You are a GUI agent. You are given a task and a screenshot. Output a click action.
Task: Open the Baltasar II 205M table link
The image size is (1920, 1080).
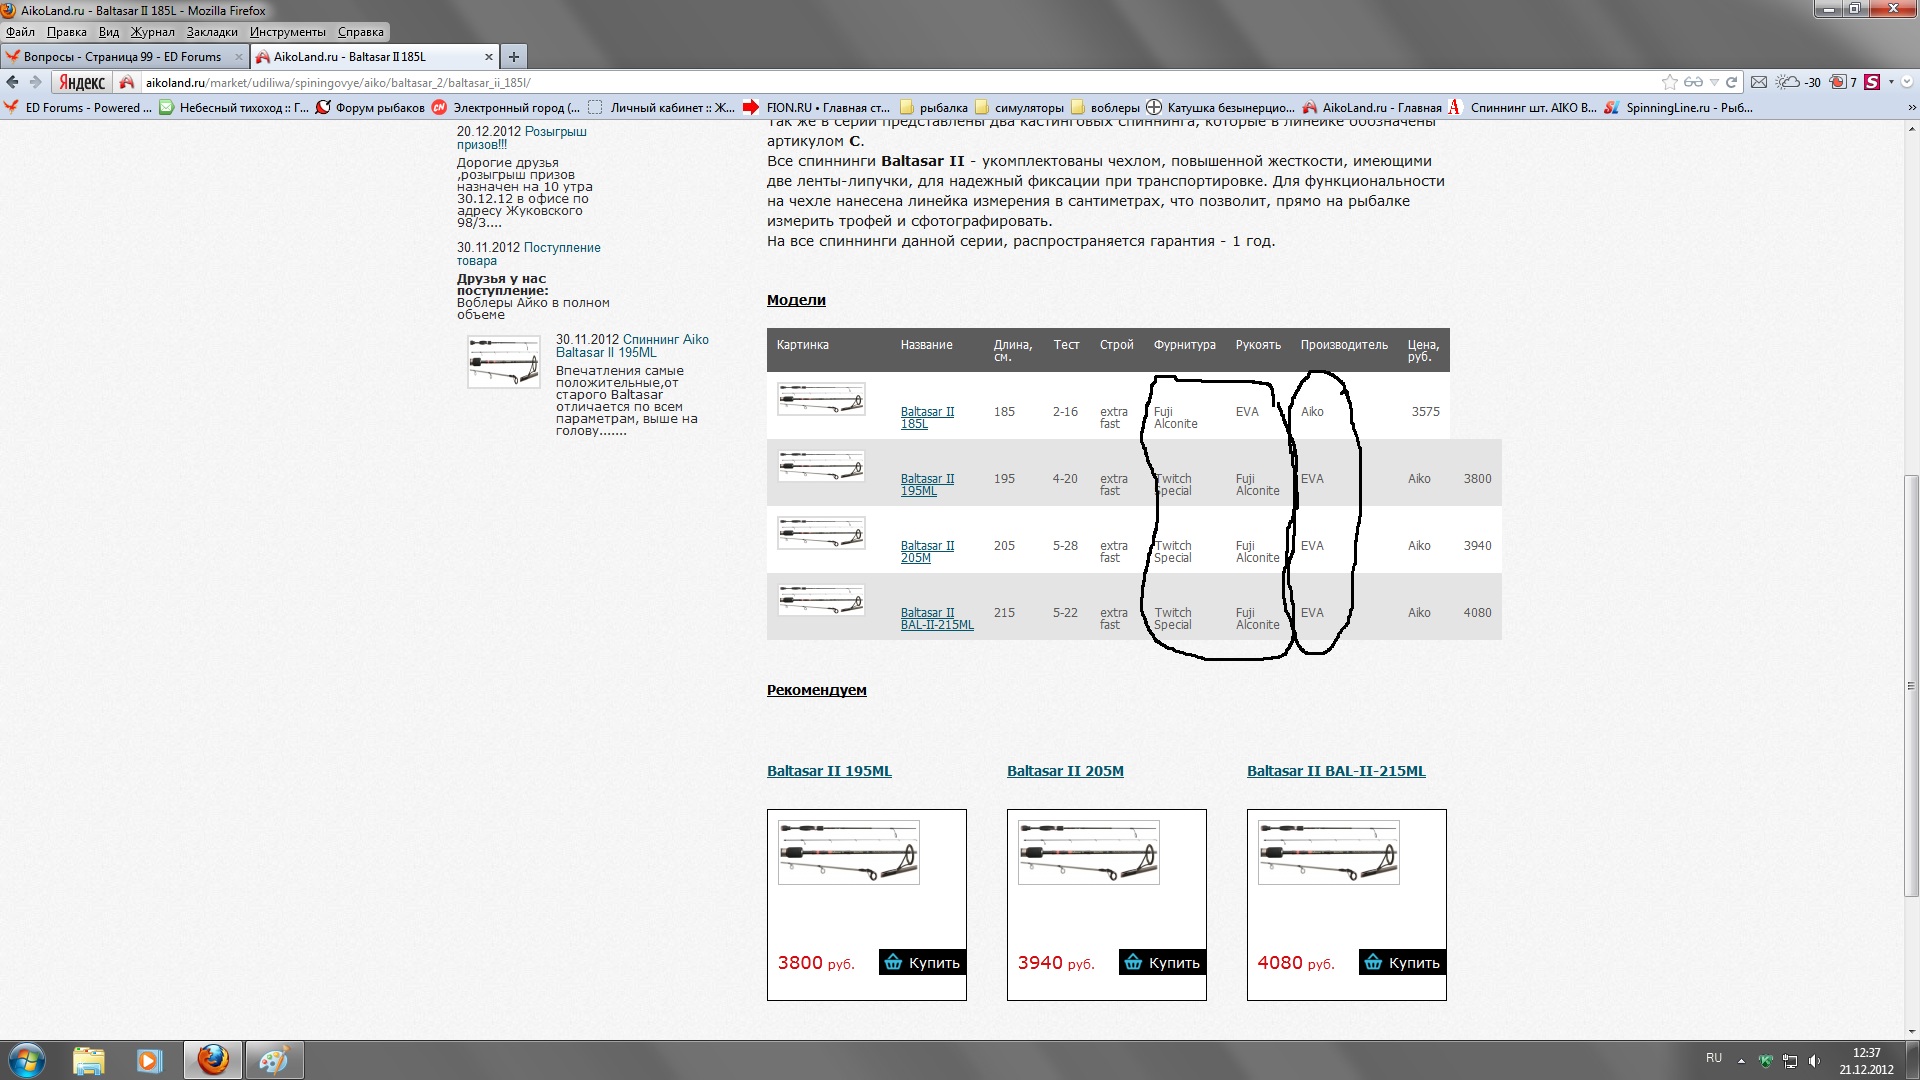927,551
